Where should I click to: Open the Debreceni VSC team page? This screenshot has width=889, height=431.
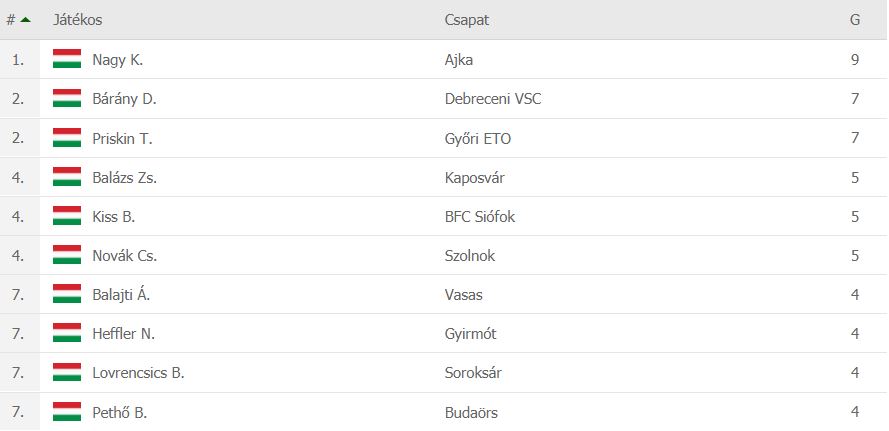(x=493, y=99)
